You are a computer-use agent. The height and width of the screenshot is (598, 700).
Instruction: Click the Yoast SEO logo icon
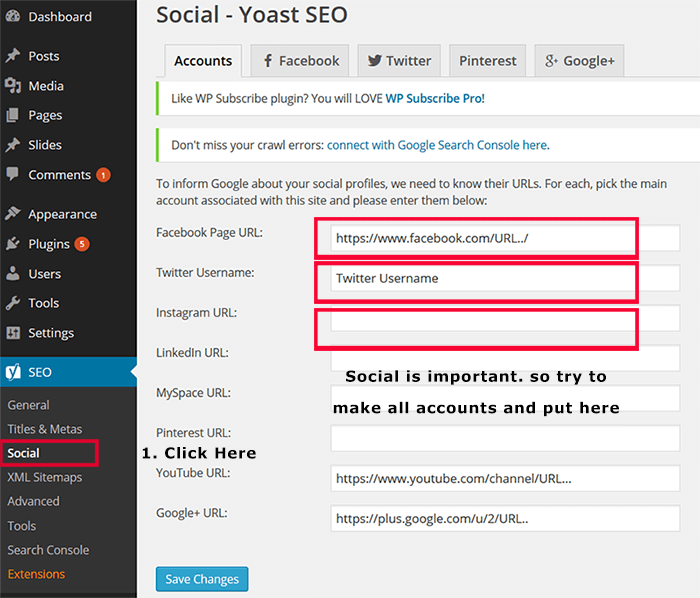pyautogui.click(x=13, y=372)
